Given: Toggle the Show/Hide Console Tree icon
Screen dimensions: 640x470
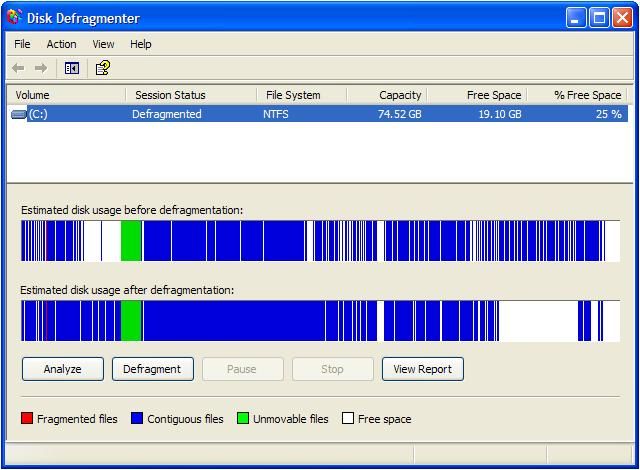Looking at the screenshot, I should coord(72,68).
